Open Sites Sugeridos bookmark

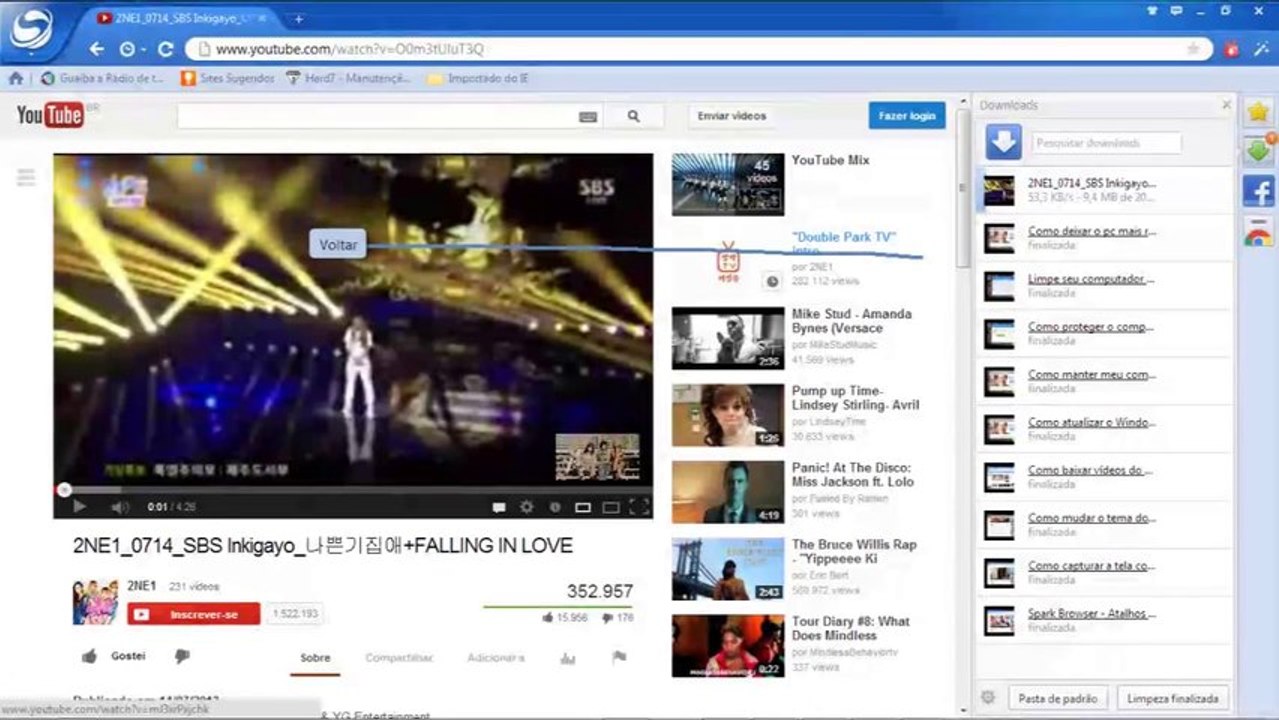(227, 78)
